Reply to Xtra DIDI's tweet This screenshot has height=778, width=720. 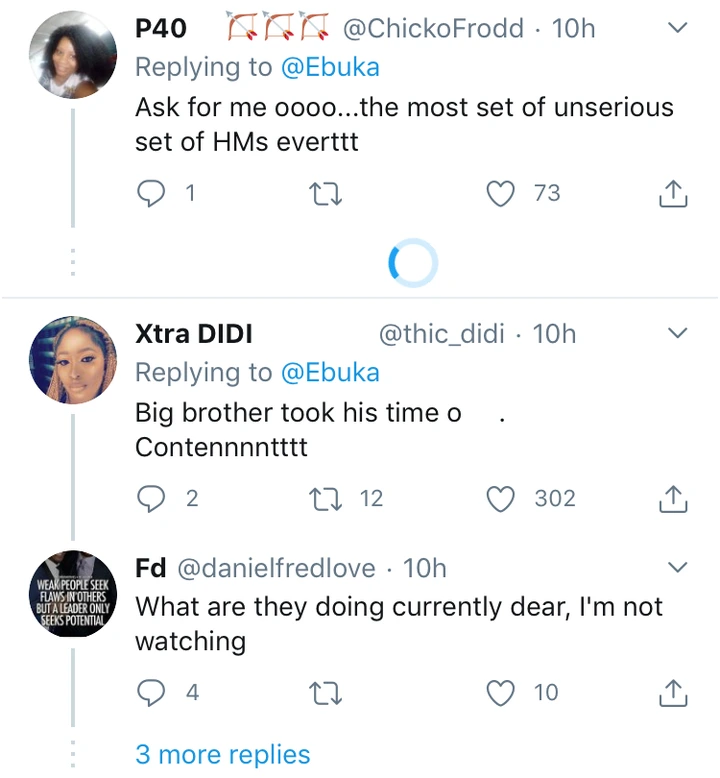[150, 498]
